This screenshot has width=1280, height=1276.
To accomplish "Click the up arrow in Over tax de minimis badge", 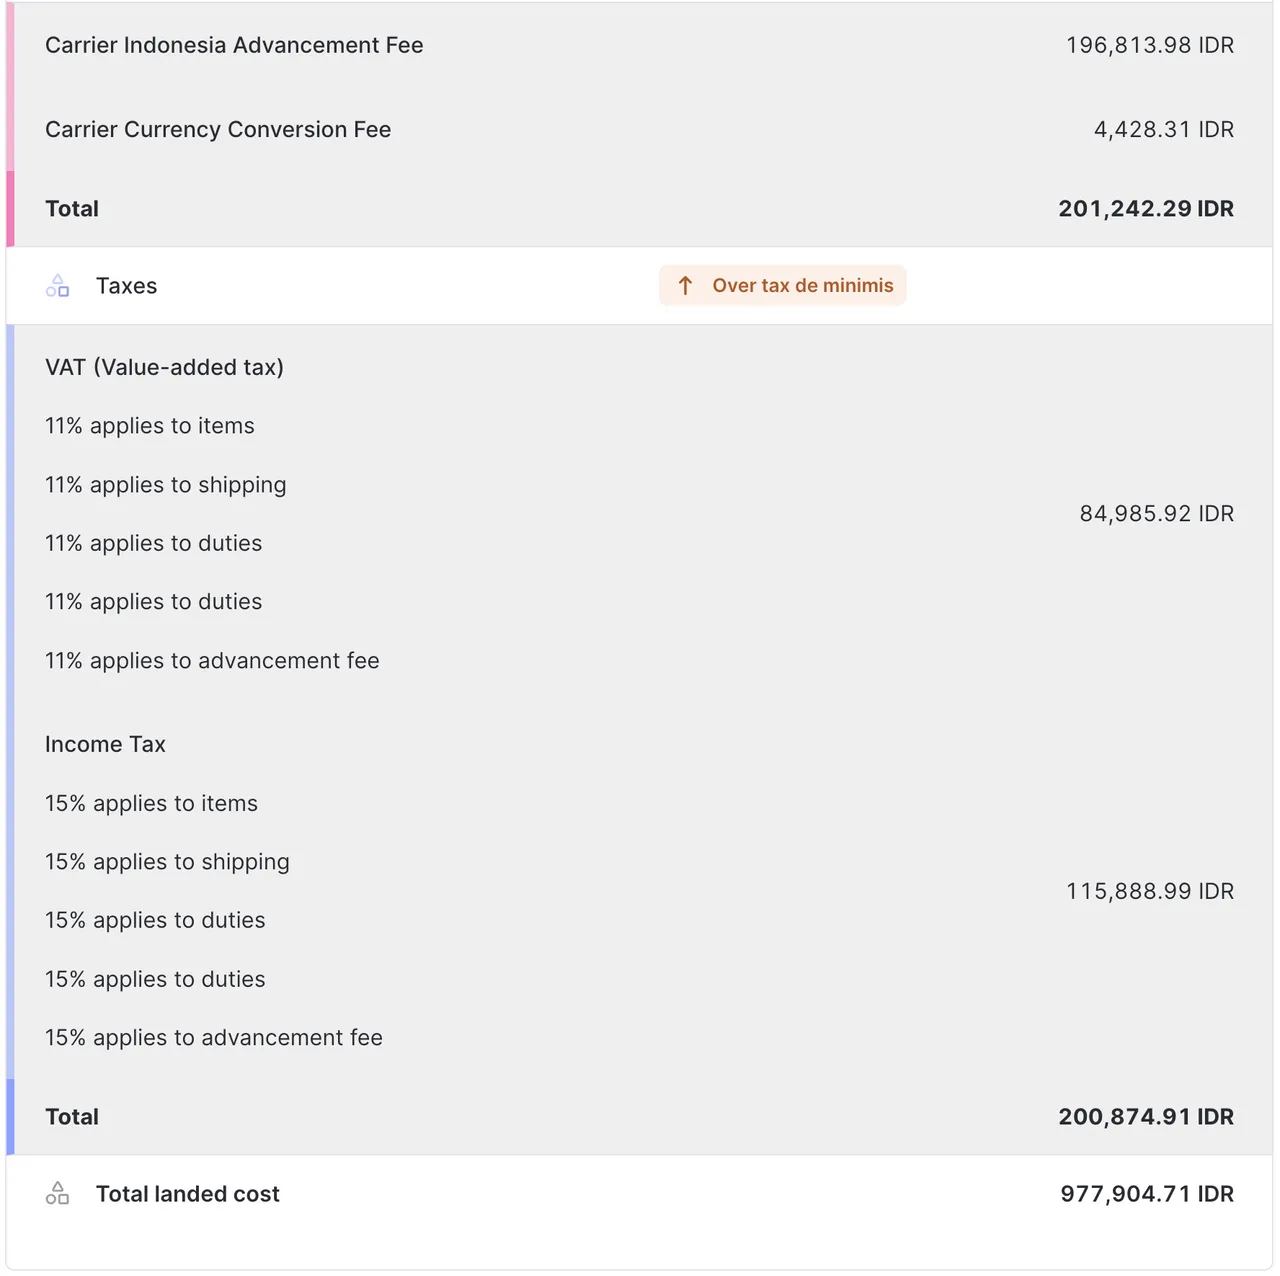I will click(x=685, y=285).
